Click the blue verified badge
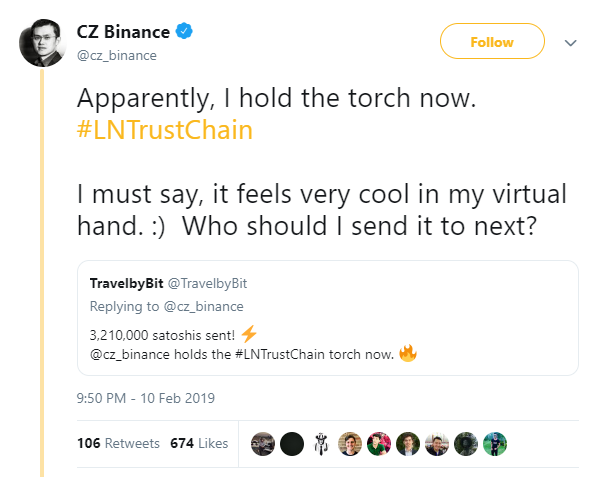 pos(184,32)
